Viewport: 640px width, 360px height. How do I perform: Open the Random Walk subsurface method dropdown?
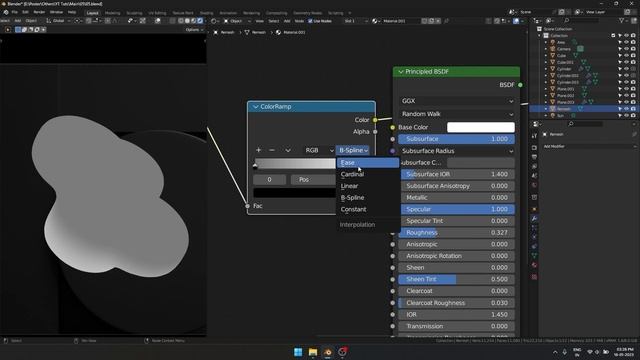click(456, 114)
